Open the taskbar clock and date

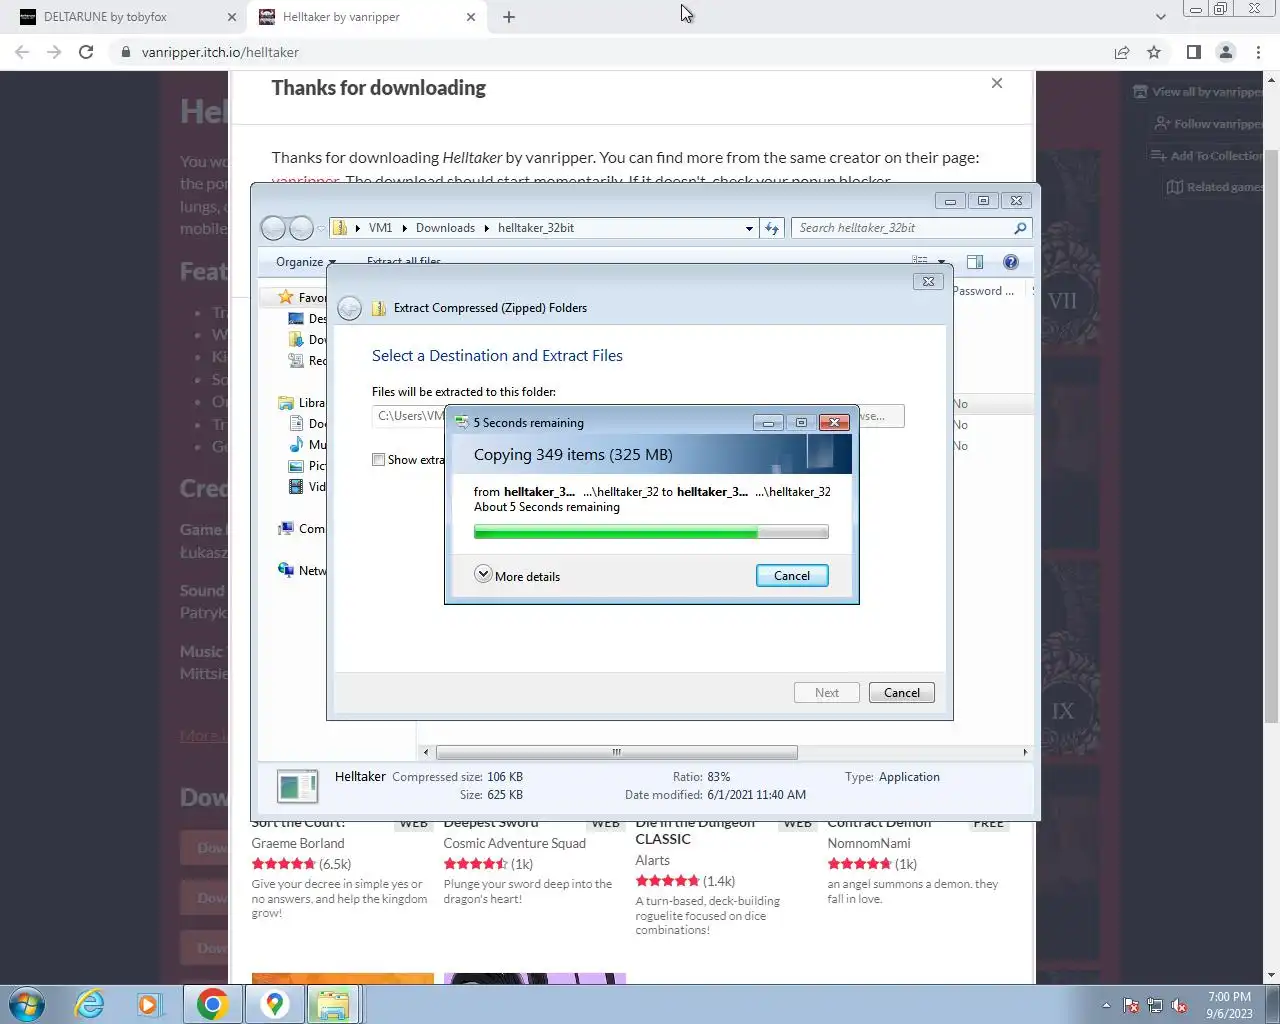click(x=1229, y=1005)
